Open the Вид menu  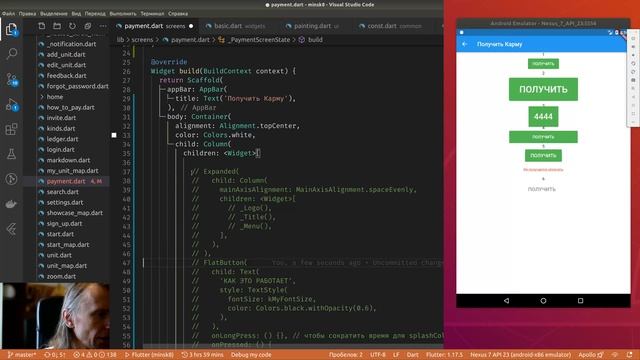click(x=76, y=13)
